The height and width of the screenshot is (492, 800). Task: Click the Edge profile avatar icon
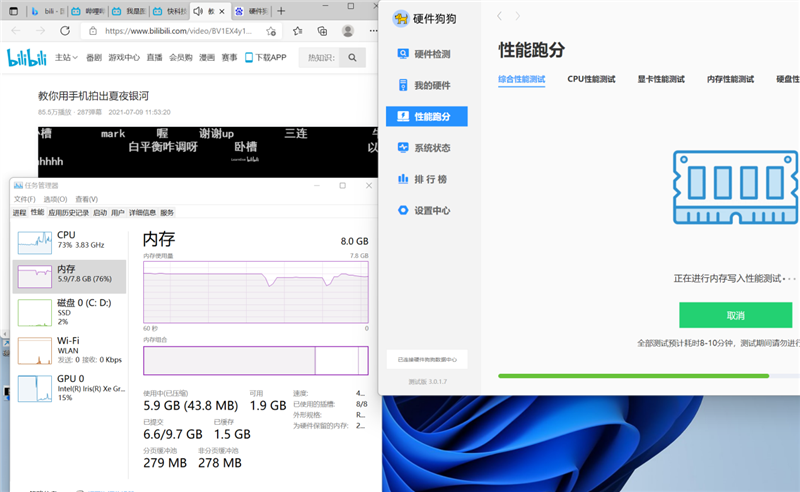coord(348,31)
